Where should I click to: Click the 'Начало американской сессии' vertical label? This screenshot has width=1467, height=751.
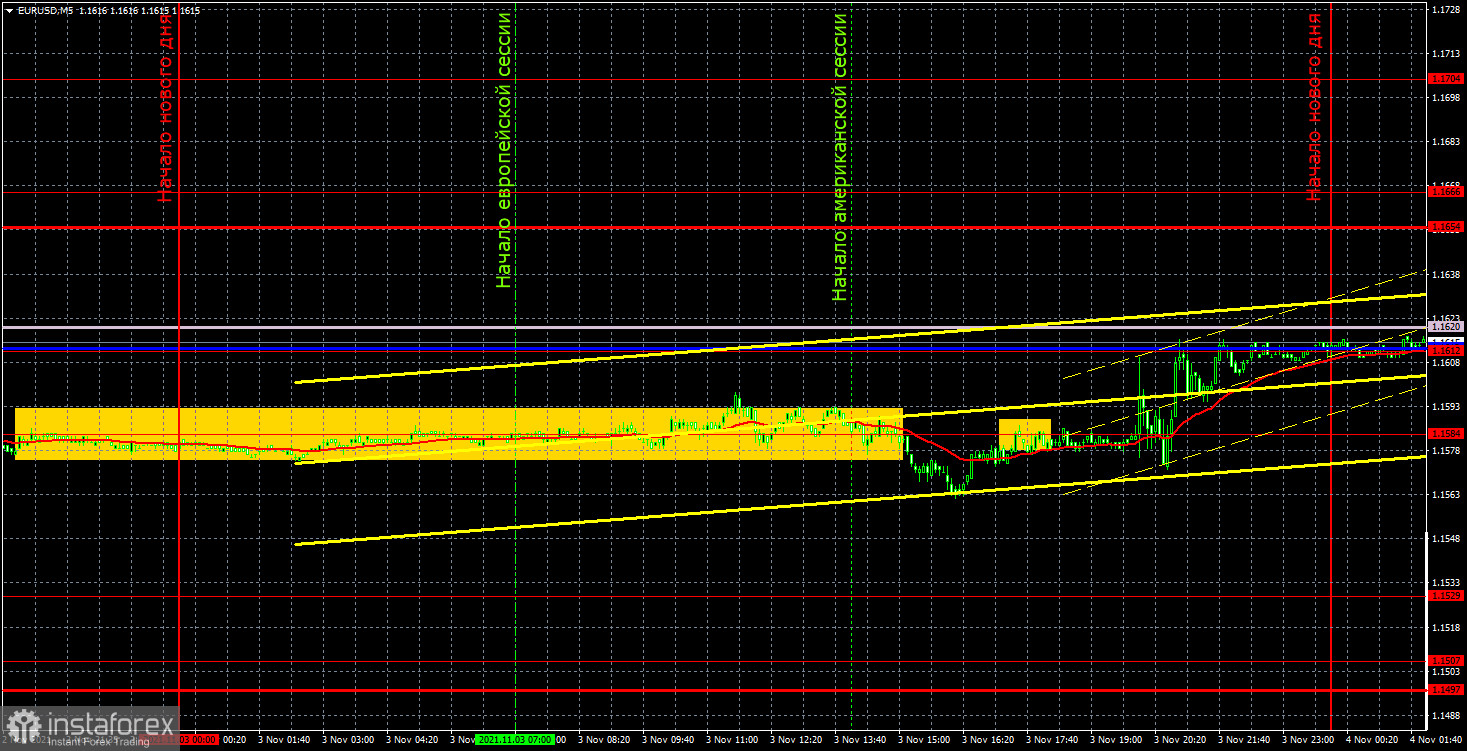(840, 156)
